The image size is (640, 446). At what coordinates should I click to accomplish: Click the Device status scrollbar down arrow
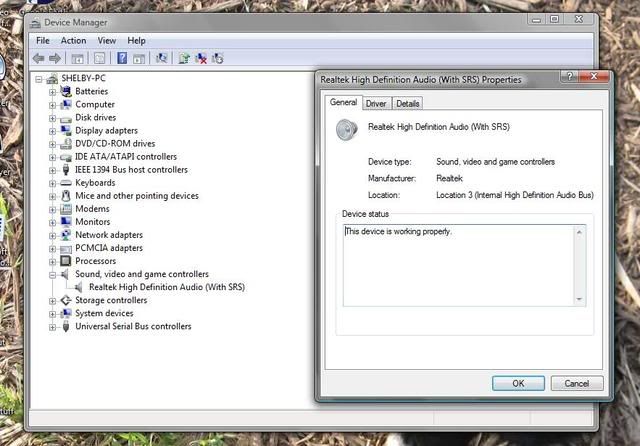pyautogui.click(x=579, y=299)
